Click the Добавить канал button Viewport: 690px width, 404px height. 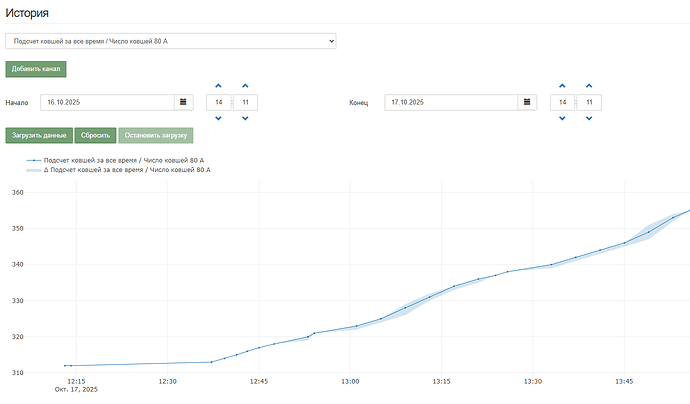tap(36, 69)
